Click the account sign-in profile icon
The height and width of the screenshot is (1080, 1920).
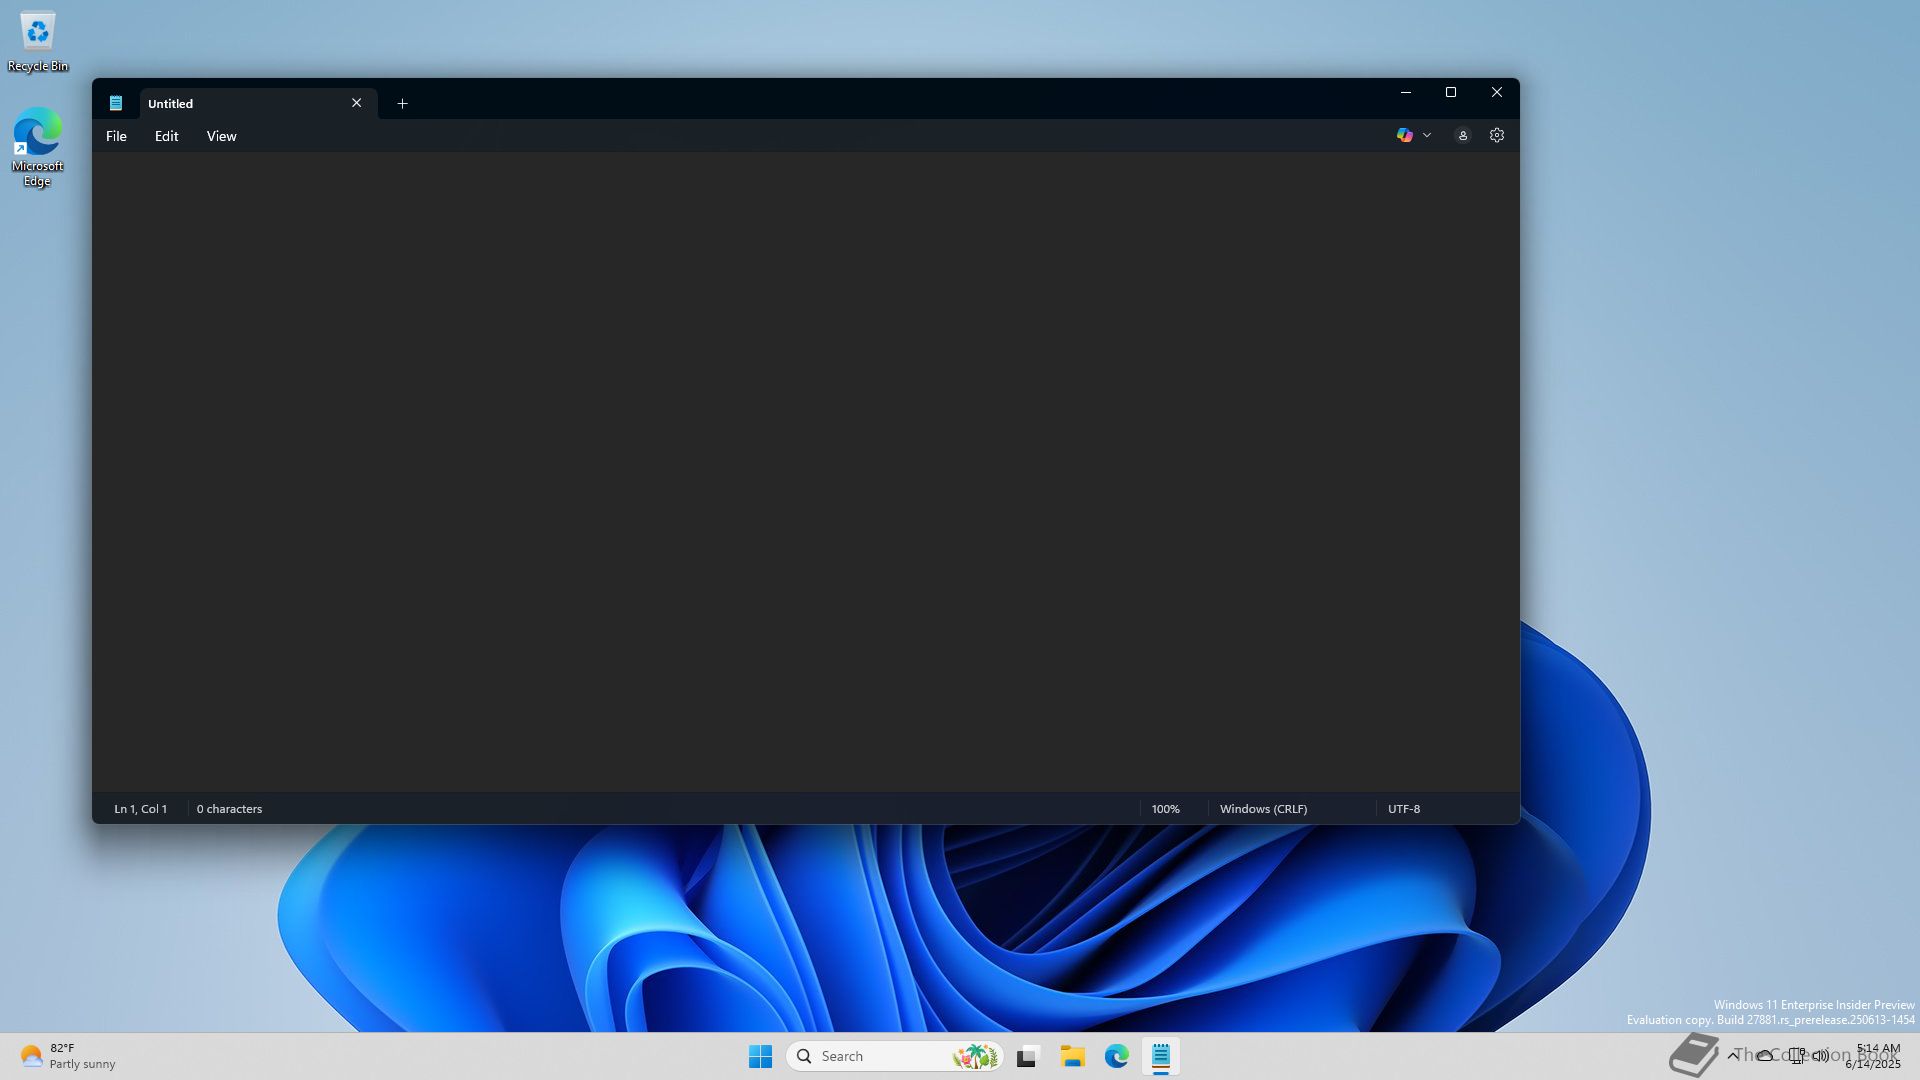[1462, 135]
